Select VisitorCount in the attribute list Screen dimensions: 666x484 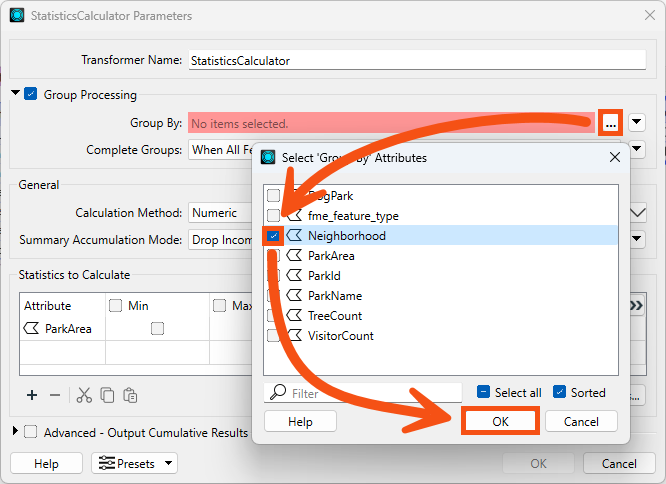coord(340,336)
